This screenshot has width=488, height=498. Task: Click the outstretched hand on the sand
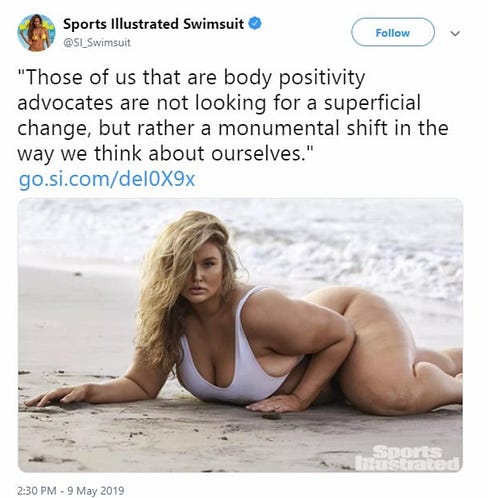pyautogui.click(x=55, y=397)
